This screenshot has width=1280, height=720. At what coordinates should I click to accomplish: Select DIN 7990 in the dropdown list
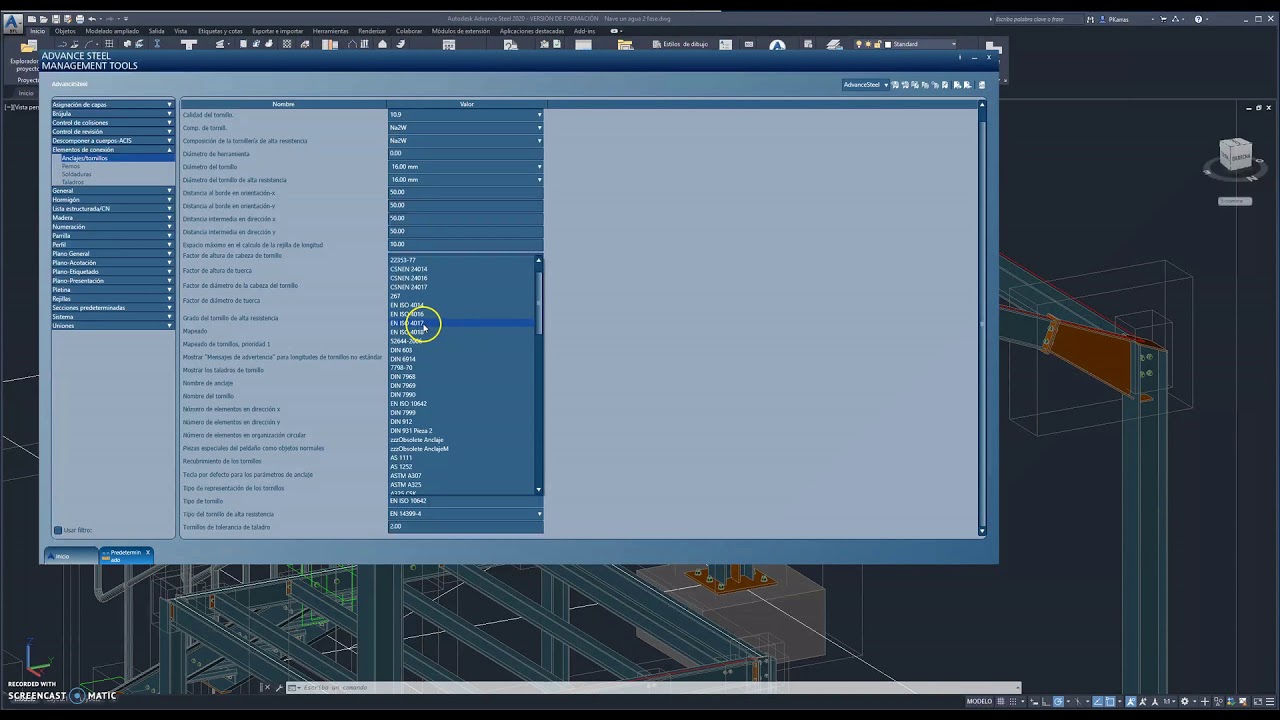(x=461, y=395)
